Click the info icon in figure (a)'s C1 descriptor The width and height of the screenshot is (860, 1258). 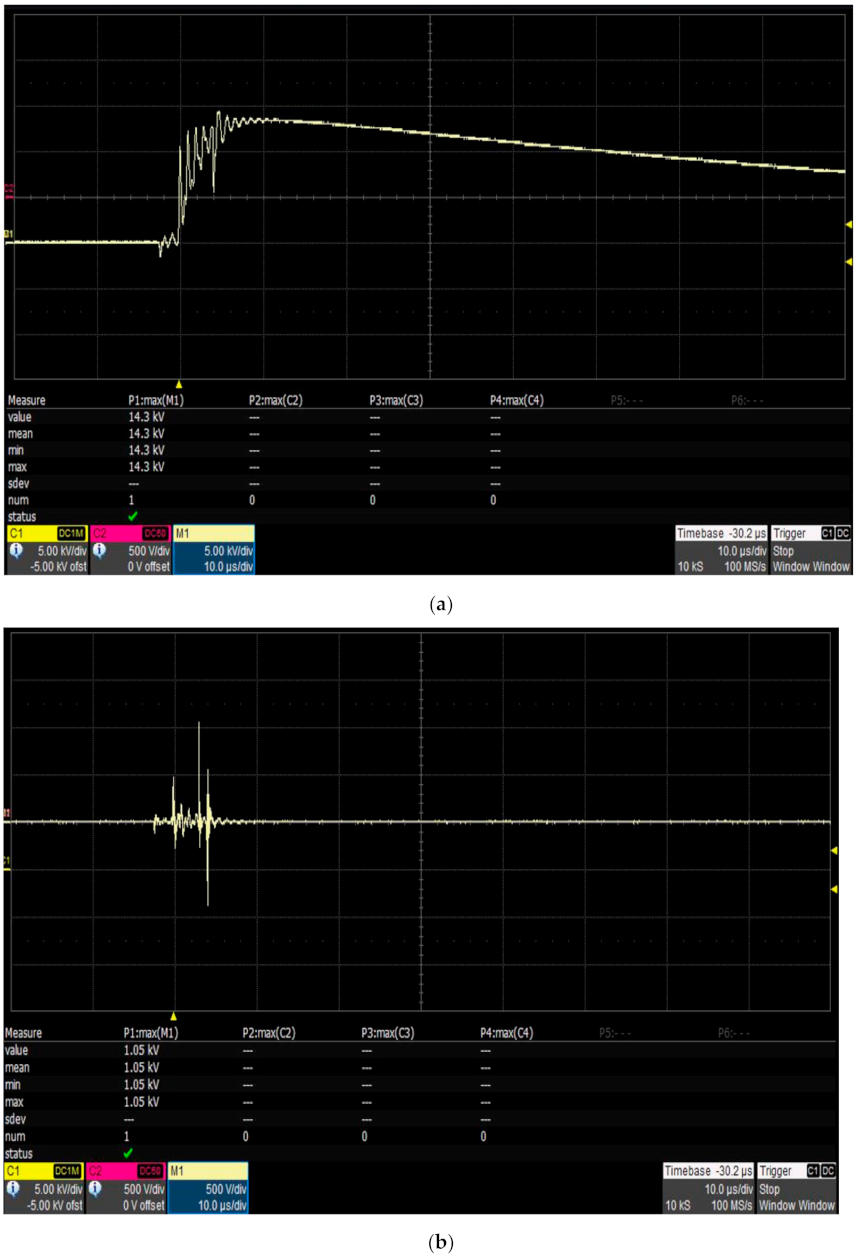pos(13,550)
